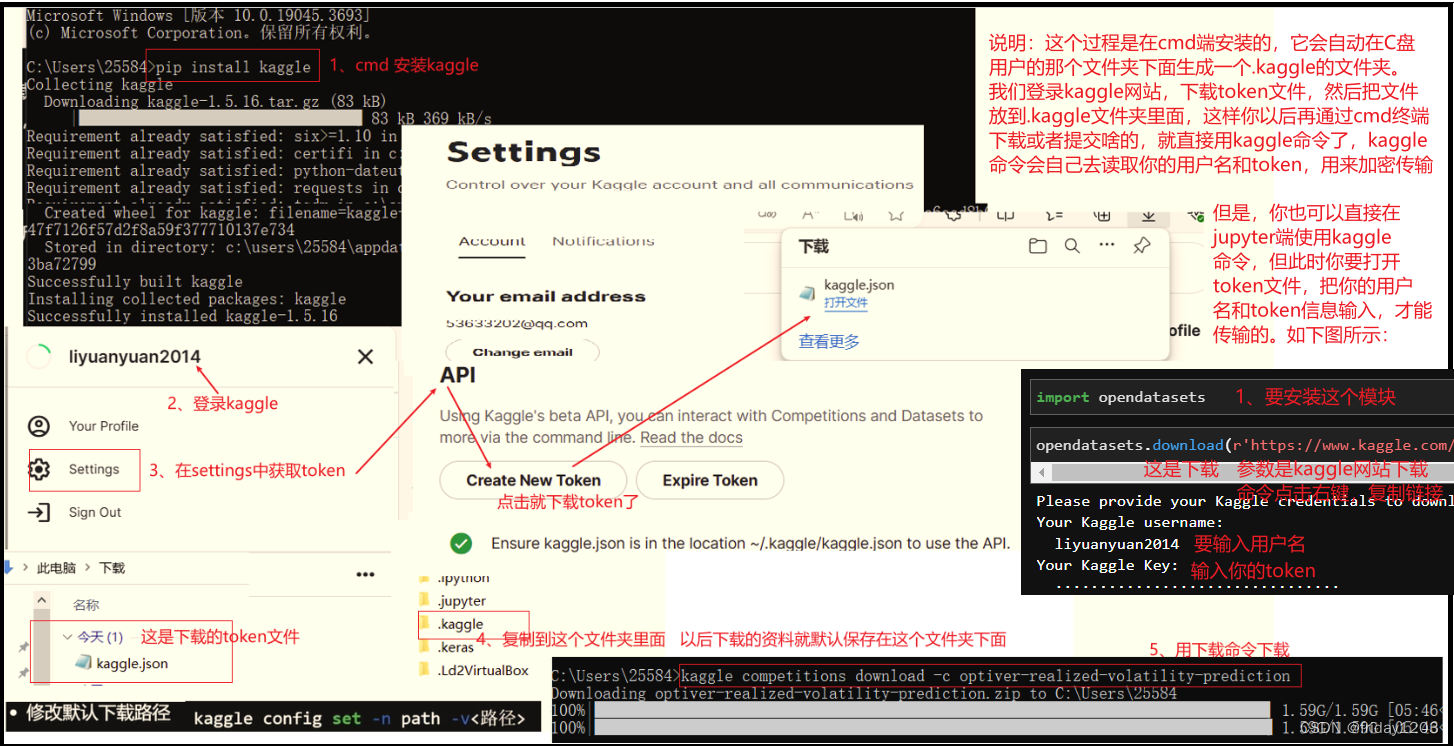This screenshot has height=746, width=1454.
Task: Click username liyuanyuan2014 in menu header
Action: click(135, 357)
